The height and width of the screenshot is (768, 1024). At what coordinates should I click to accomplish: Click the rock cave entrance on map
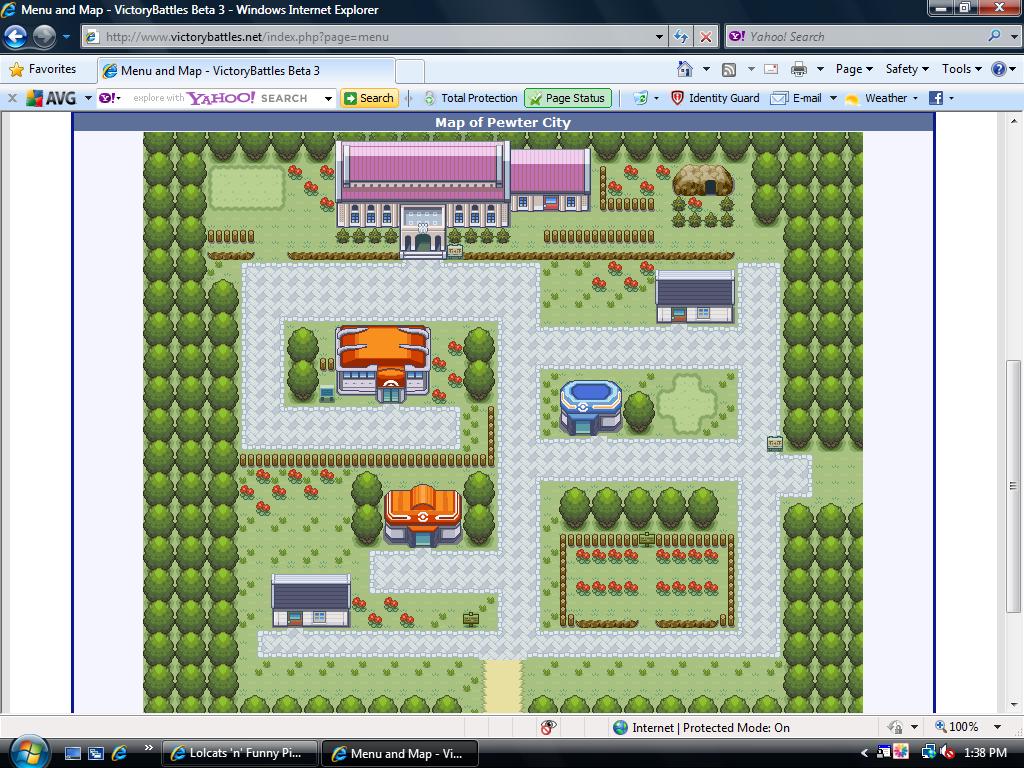pyautogui.click(x=703, y=180)
